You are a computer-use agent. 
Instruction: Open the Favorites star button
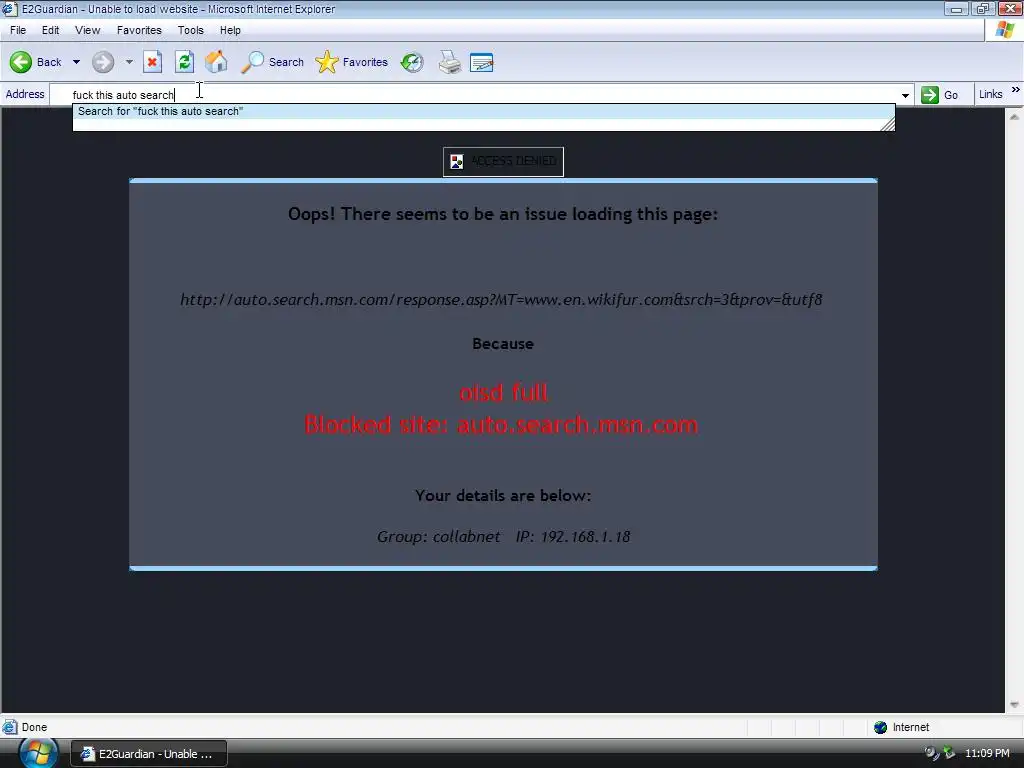click(351, 62)
